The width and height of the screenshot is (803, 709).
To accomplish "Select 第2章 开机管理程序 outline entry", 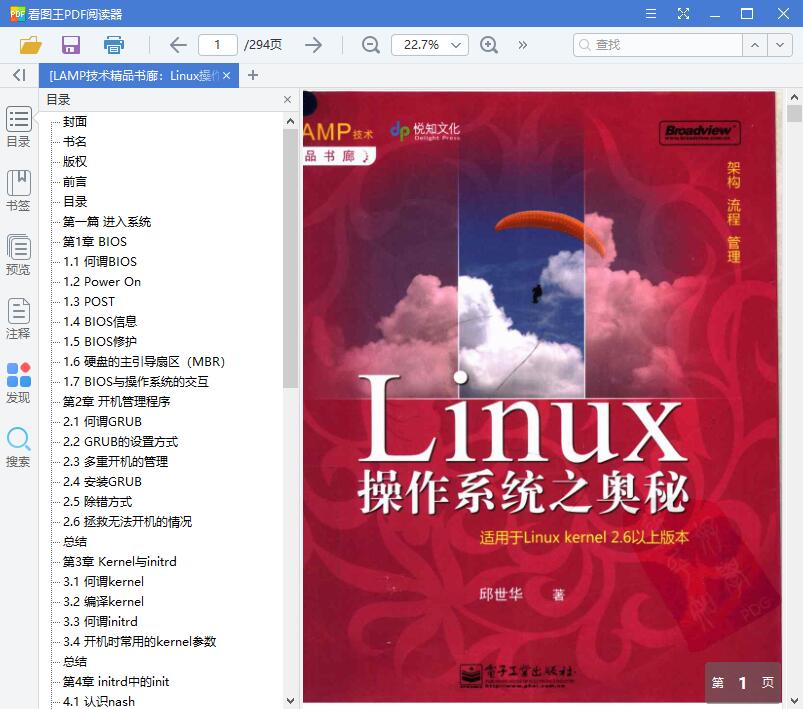I will pos(116,401).
